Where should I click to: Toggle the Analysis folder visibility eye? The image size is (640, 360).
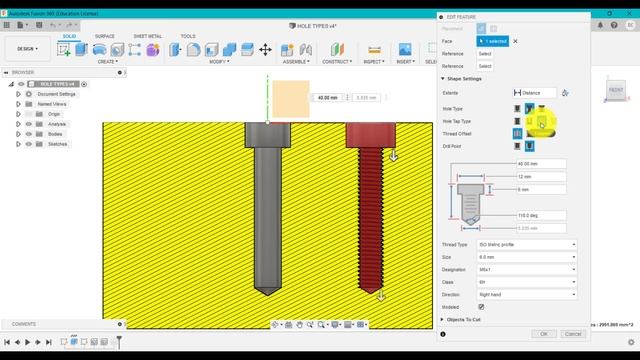click(29, 124)
